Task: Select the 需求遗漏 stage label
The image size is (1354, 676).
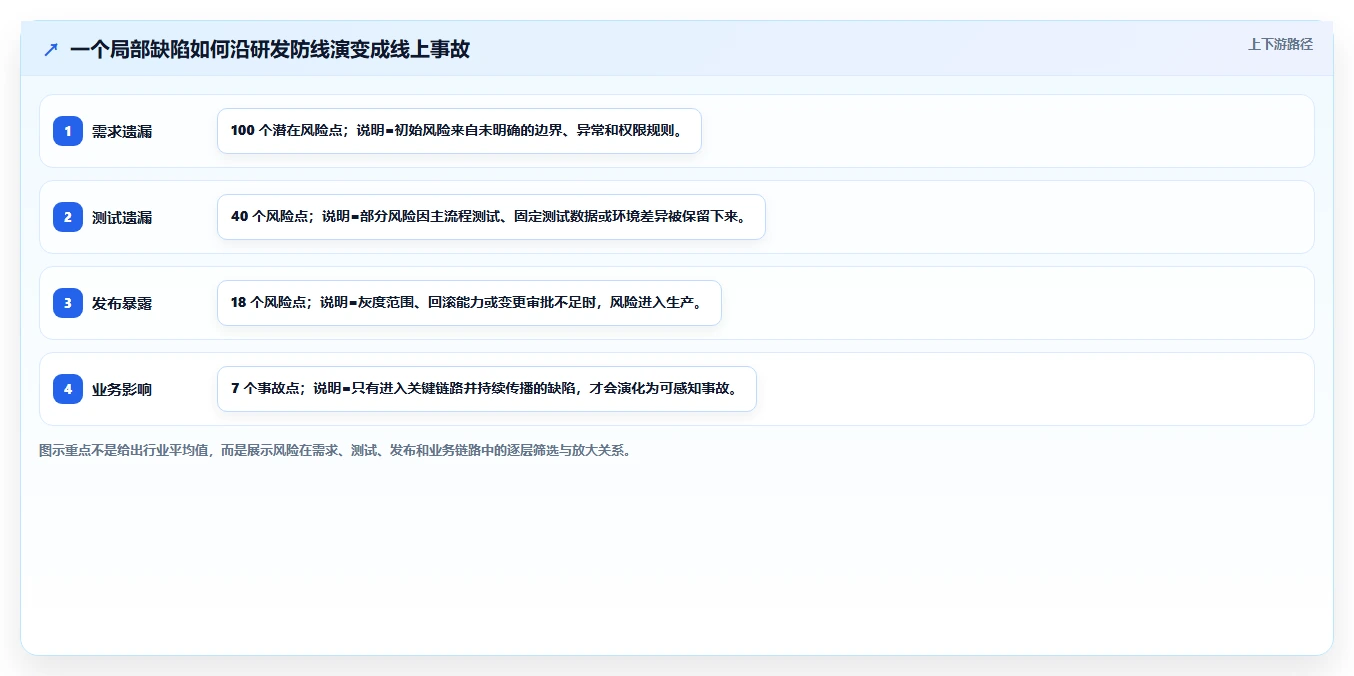Action: [122, 131]
